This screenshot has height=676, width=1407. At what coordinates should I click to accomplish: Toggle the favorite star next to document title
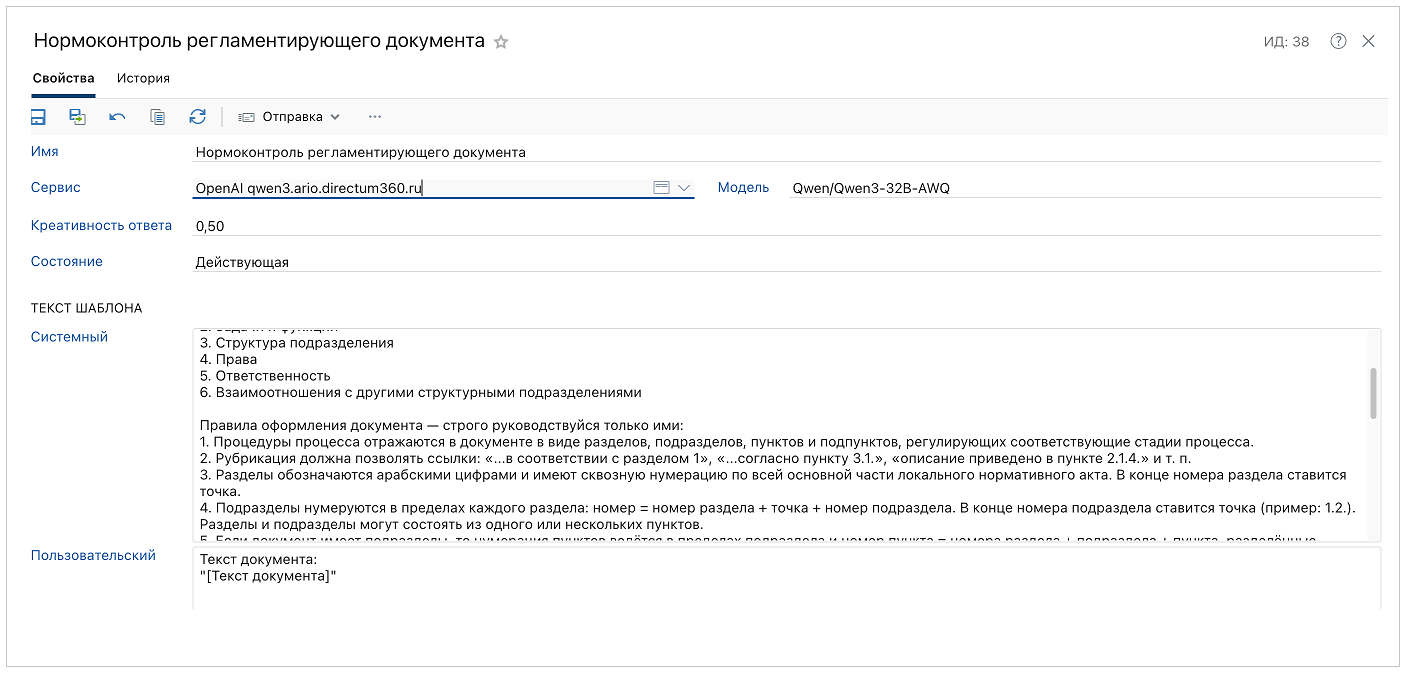point(501,42)
